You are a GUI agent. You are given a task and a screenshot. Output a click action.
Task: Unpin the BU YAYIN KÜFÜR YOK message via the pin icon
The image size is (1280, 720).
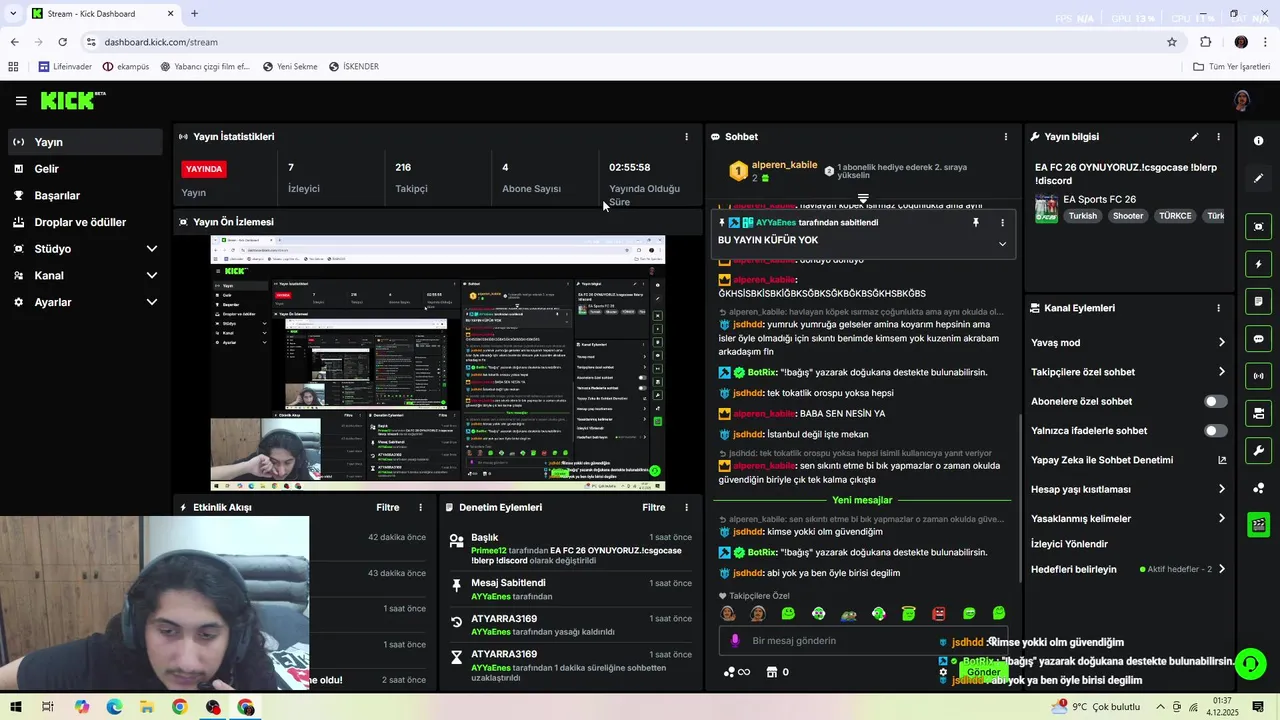coord(976,223)
